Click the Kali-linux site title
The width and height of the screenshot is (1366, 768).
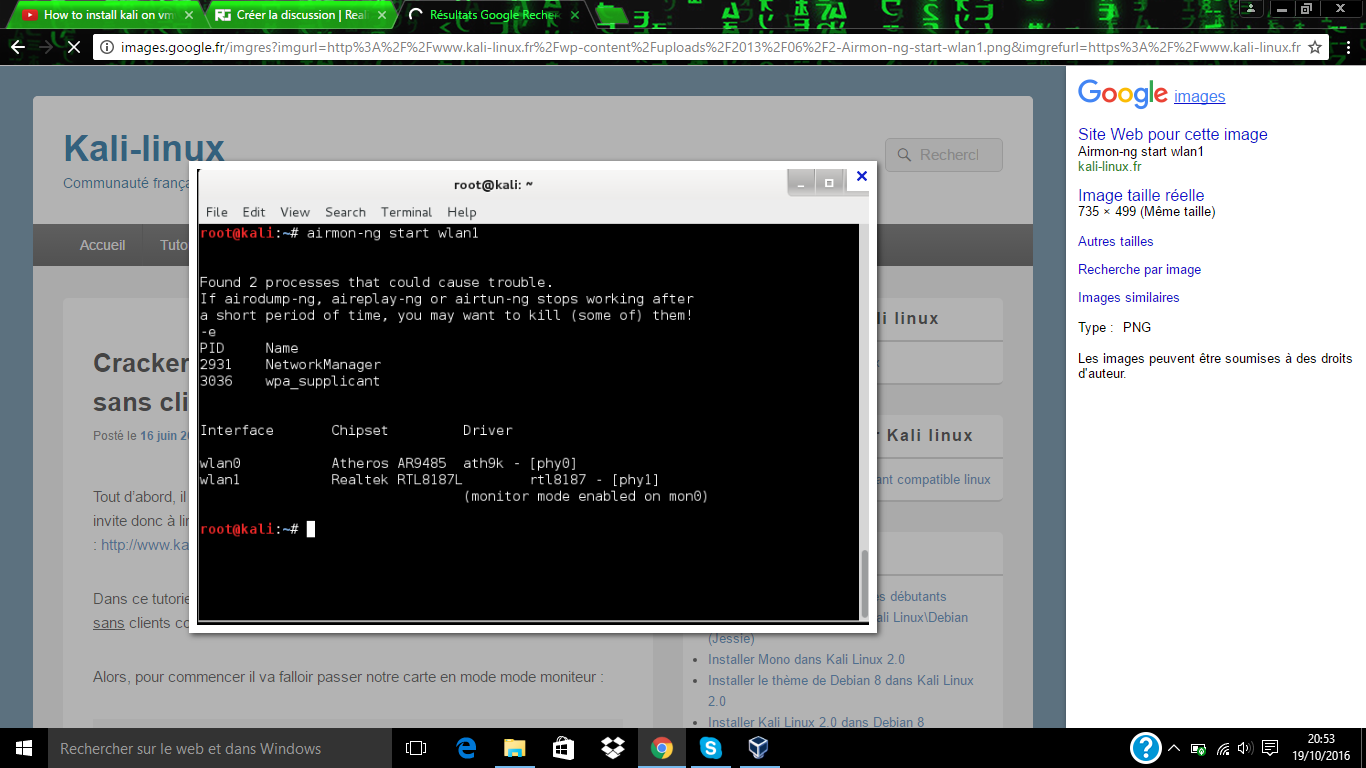coord(144,148)
